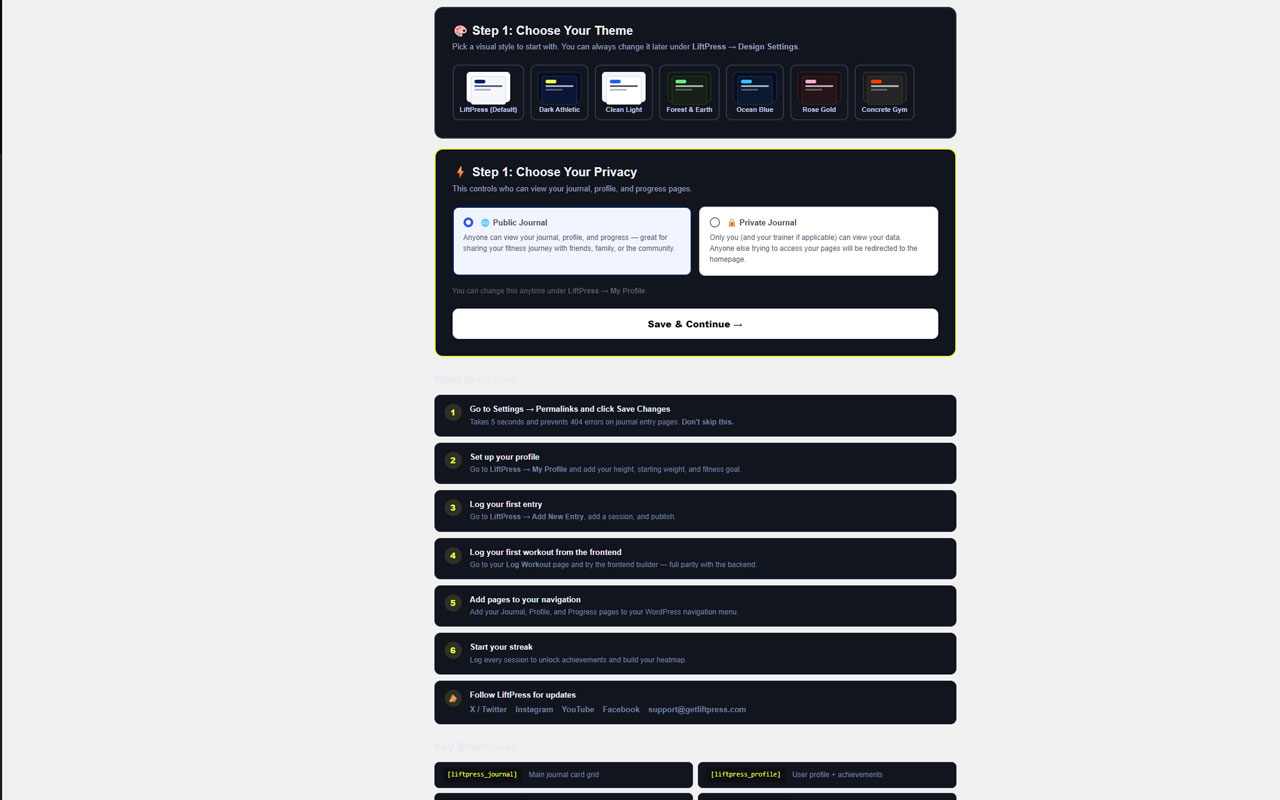Image resolution: width=1280 pixels, height=800 pixels.
Task: Click the 'Start your streak' heading
Action: (501, 647)
